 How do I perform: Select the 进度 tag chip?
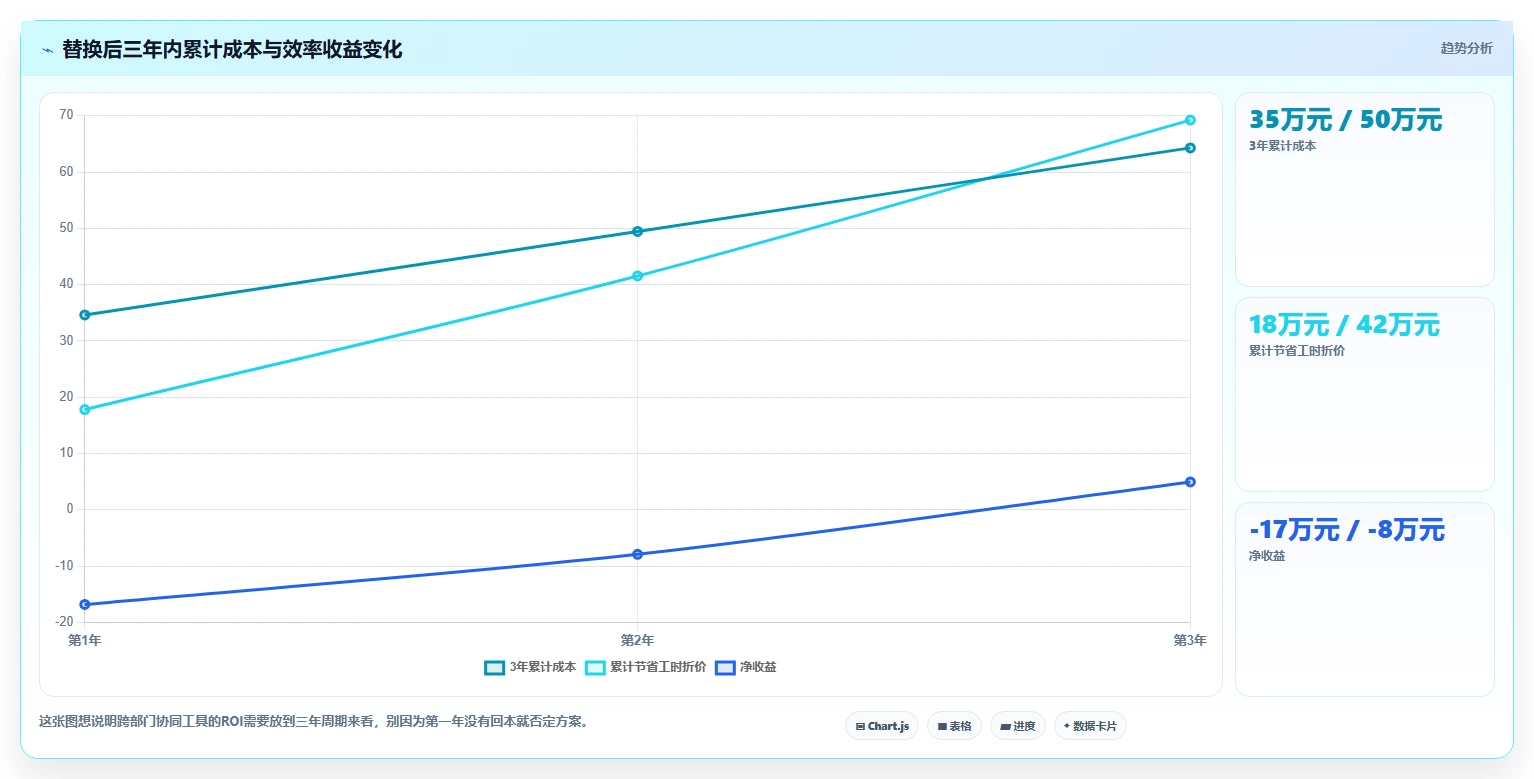[1018, 726]
